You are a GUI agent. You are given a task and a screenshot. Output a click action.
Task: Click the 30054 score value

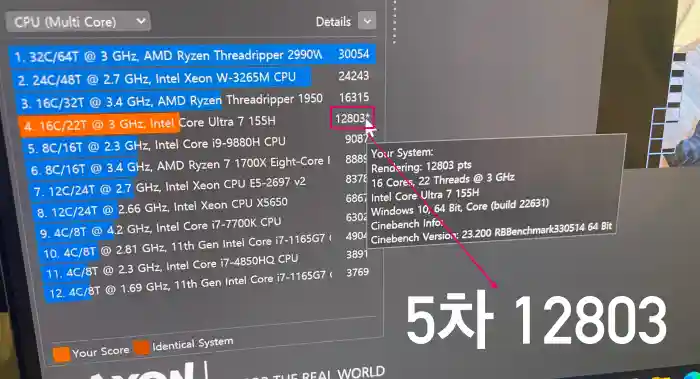[354, 54]
